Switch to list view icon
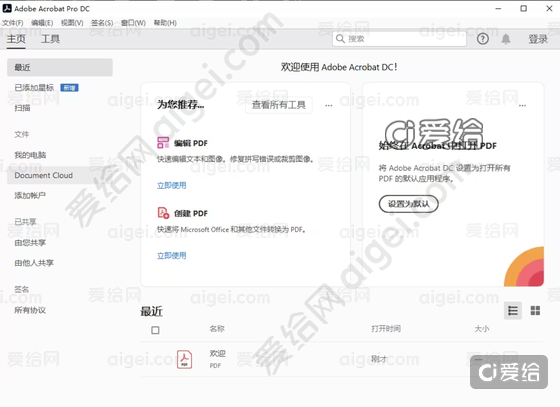 point(513,311)
